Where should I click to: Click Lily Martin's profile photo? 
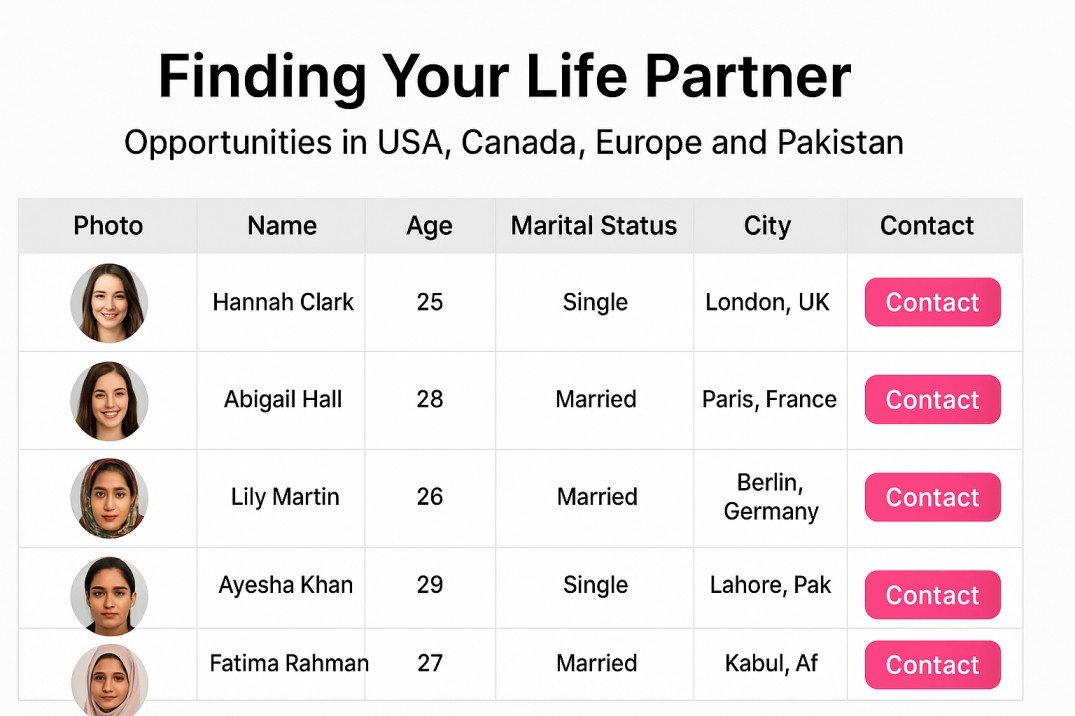tap(108, 497)
